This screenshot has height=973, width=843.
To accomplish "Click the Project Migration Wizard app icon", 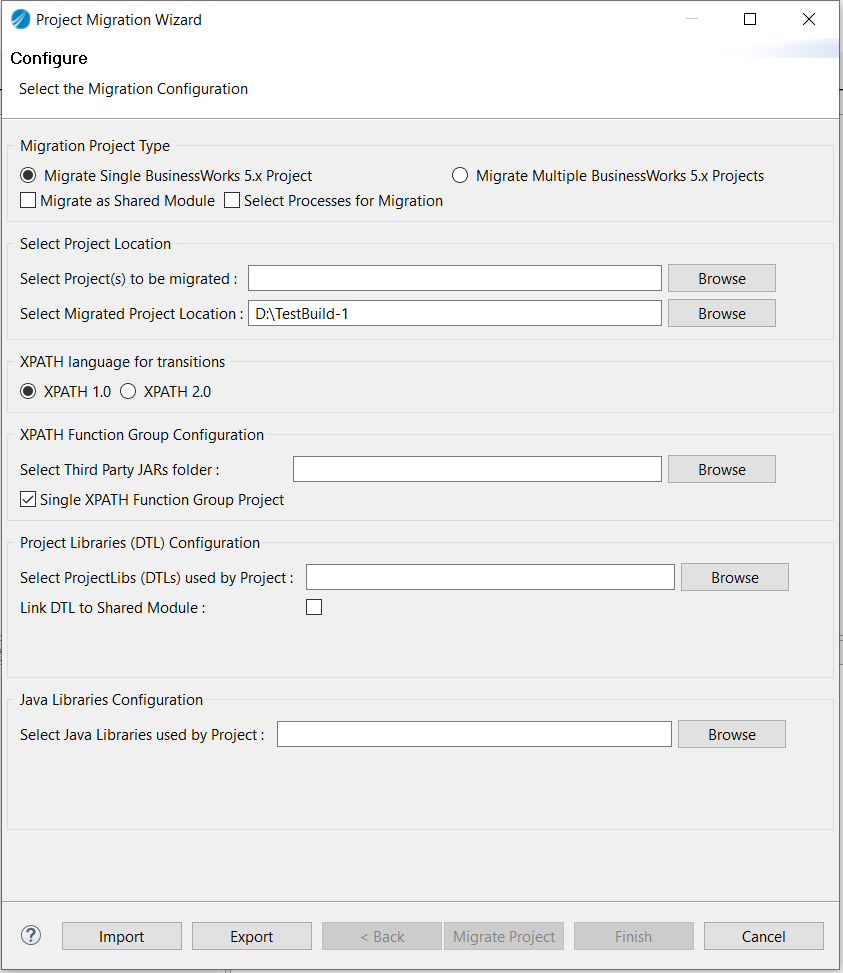I will click(20, 19).
